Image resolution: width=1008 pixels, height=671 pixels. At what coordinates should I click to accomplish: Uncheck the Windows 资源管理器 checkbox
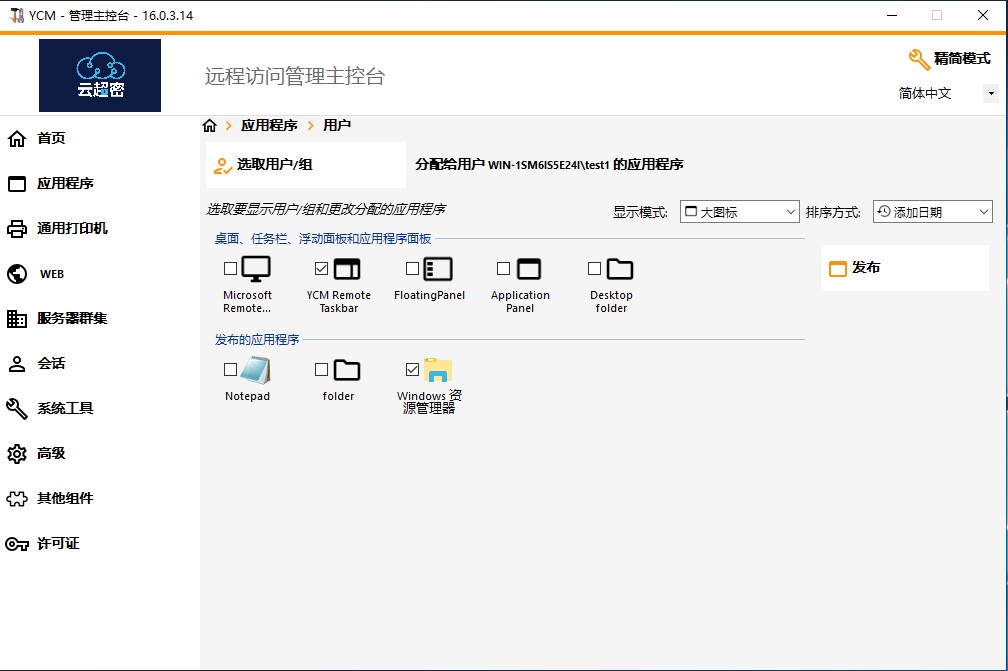pos(413,369)
